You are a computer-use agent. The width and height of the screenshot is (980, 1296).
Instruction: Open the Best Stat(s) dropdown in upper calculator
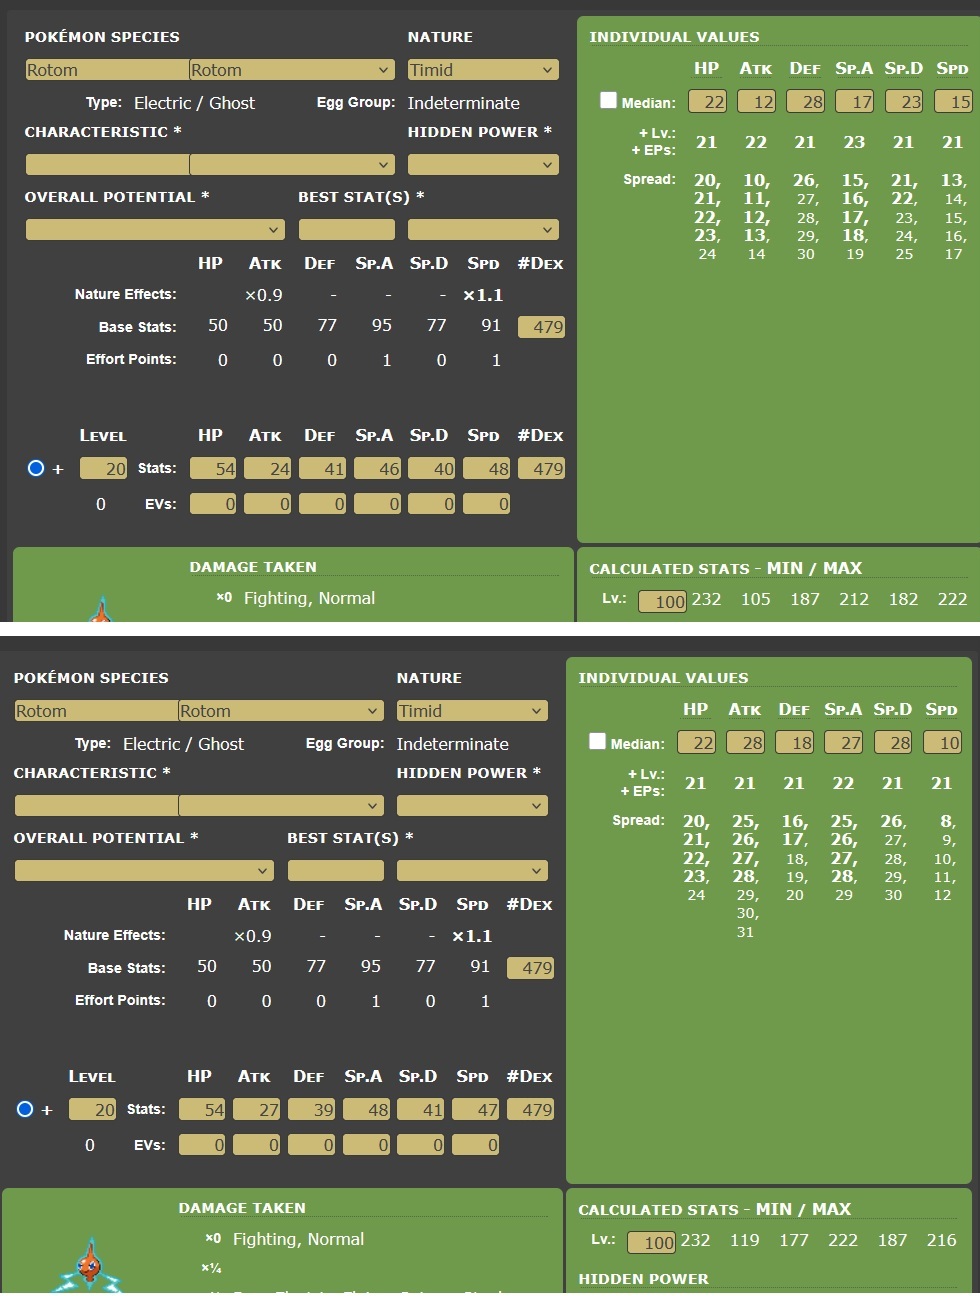pyautogui.click(x=483, y=230)
